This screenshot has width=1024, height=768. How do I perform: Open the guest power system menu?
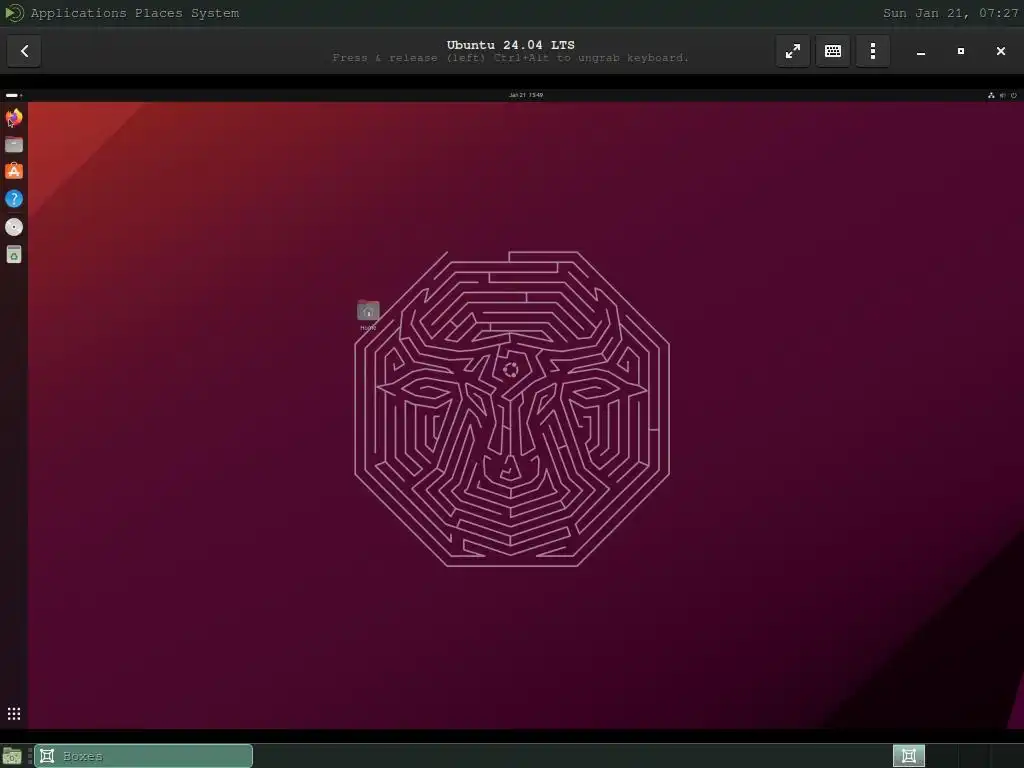(1014, 95)
